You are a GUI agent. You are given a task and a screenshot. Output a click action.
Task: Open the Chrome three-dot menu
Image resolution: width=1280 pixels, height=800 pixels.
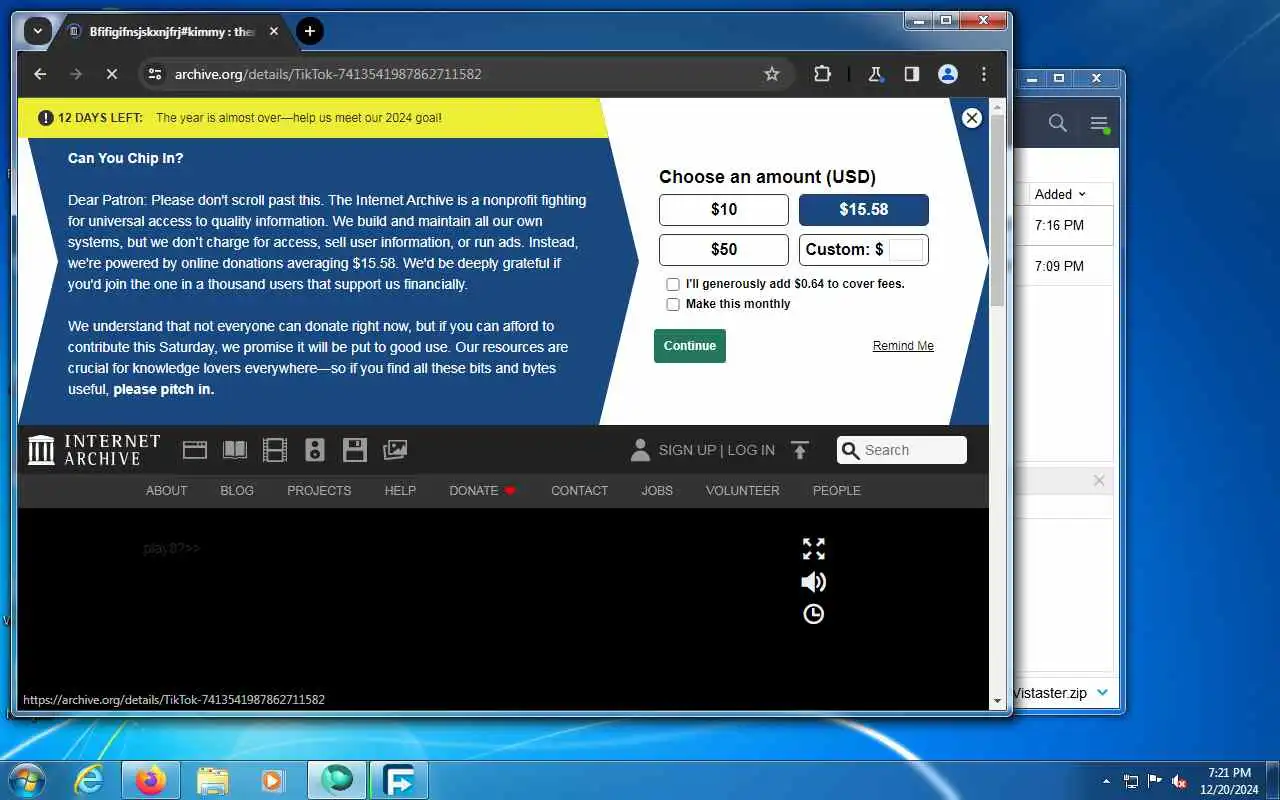pos(984,74)
